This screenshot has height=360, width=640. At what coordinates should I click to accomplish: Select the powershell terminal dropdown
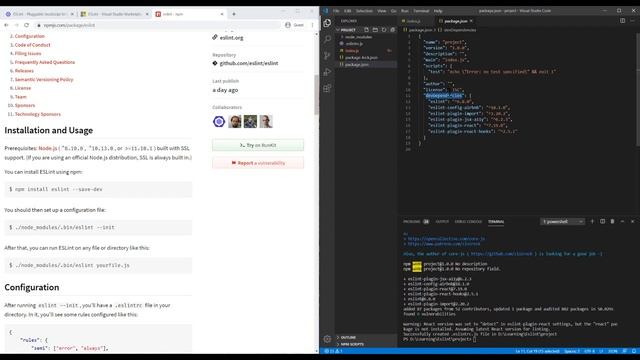pyautogui.click(x=562, y=221)
